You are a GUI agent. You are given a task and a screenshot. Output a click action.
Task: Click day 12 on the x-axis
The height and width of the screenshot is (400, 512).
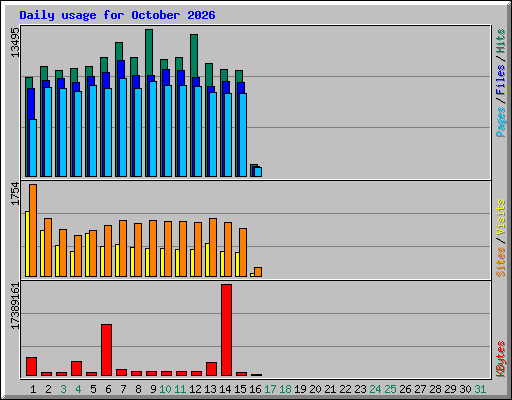(195, 389)
